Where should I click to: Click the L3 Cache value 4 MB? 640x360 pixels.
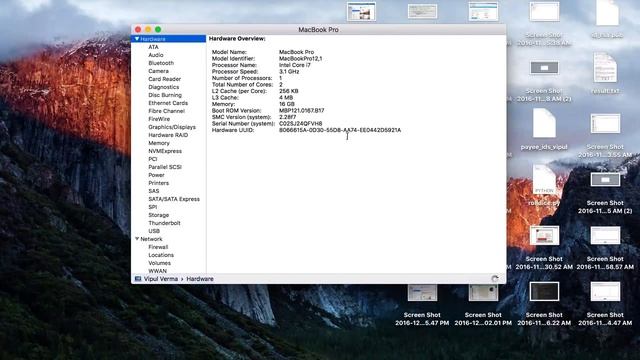286,98
